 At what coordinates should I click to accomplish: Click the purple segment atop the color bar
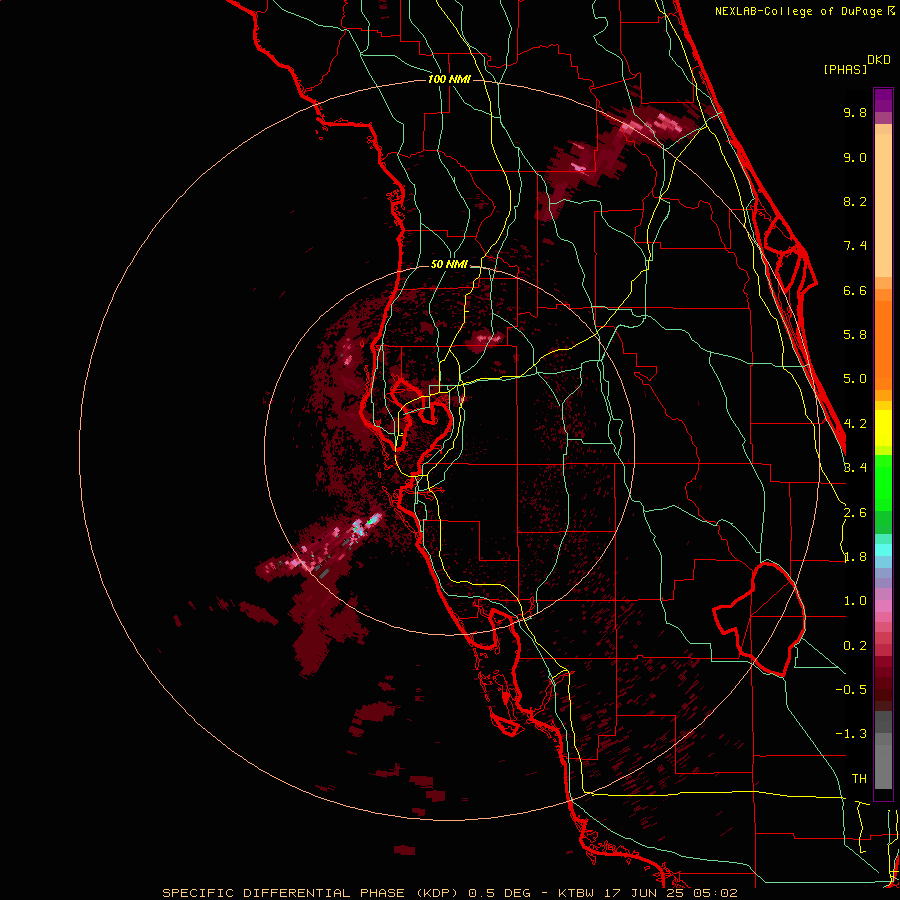[883, 100]
